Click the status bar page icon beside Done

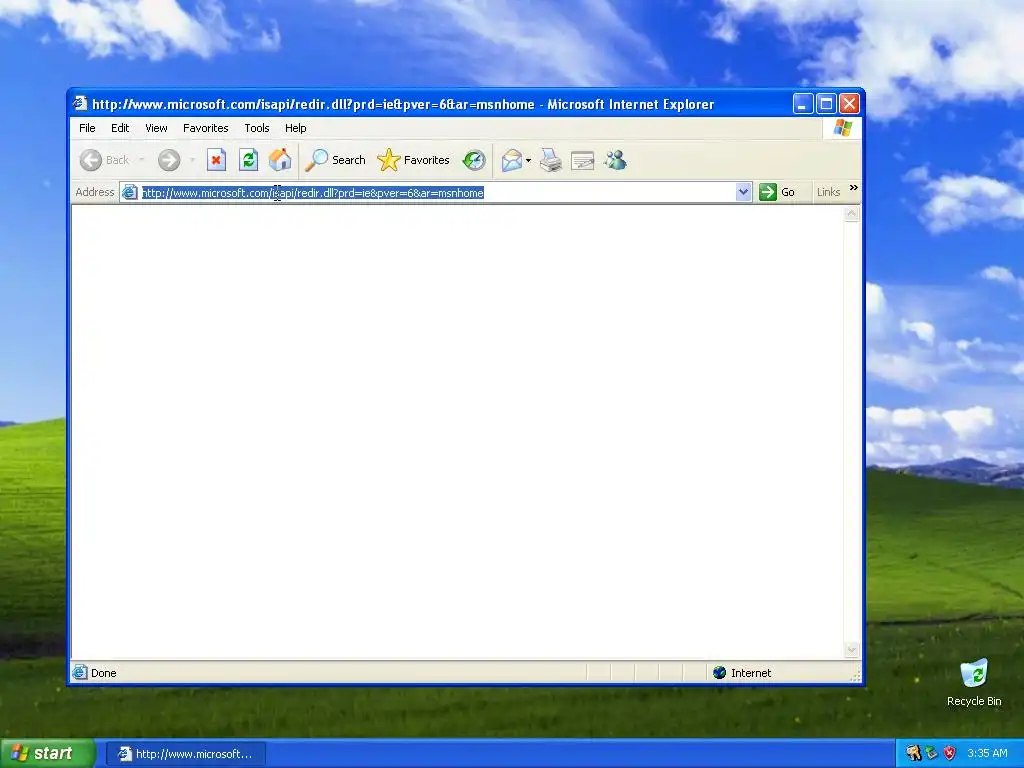click(x=80, y=672)
